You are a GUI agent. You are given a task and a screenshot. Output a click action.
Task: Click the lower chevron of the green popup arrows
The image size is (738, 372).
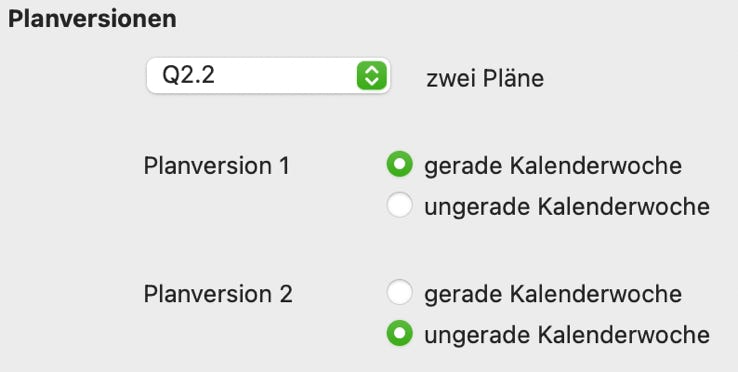click(372, 82)
